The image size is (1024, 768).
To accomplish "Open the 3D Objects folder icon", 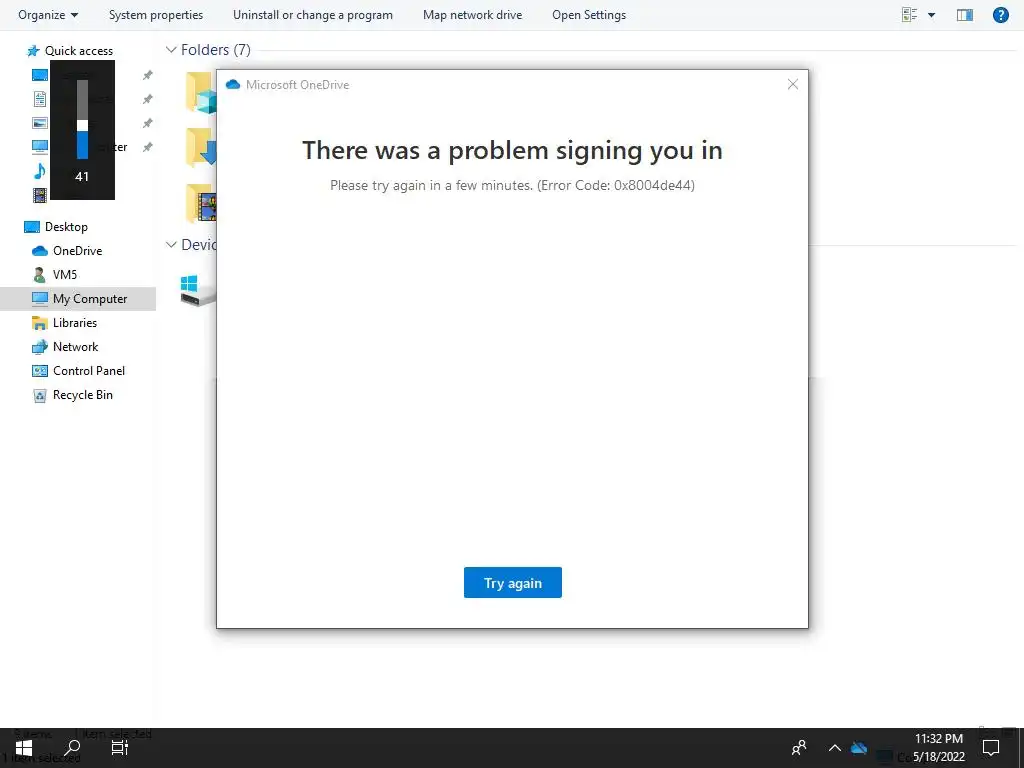I will [x=201, y=93].
